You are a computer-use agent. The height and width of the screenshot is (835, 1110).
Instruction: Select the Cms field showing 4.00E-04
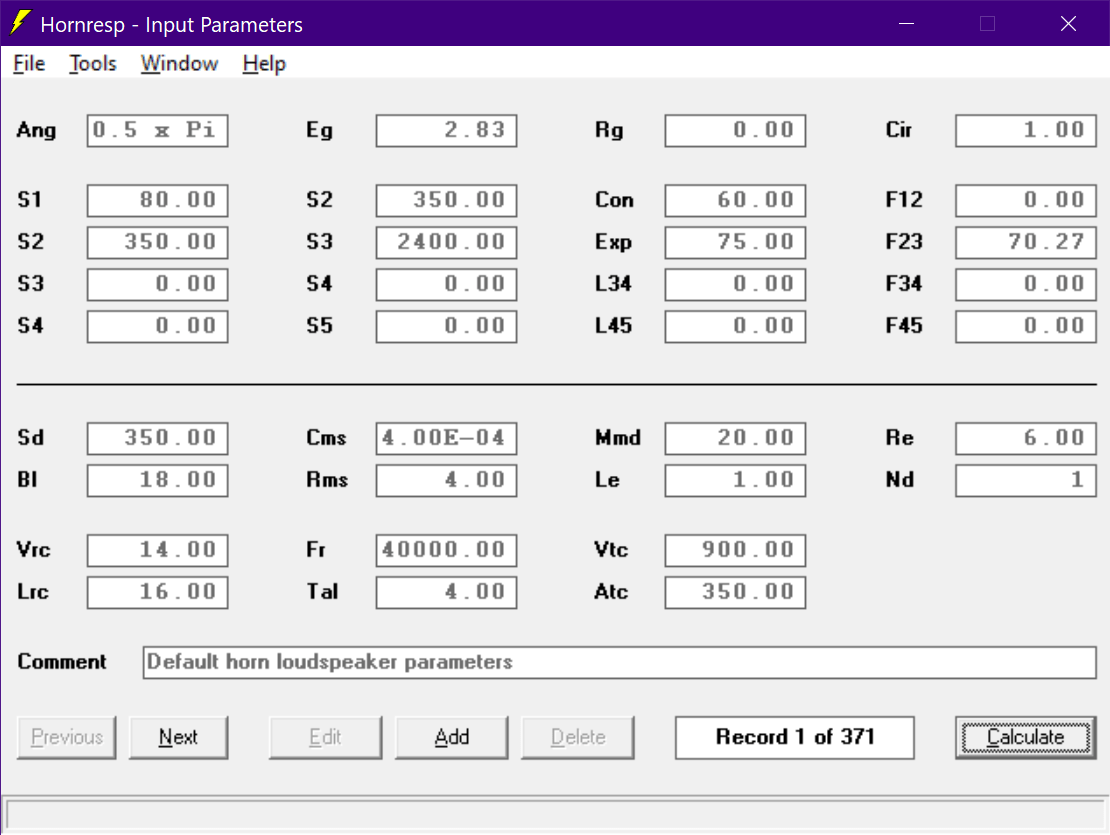(446, 438)
